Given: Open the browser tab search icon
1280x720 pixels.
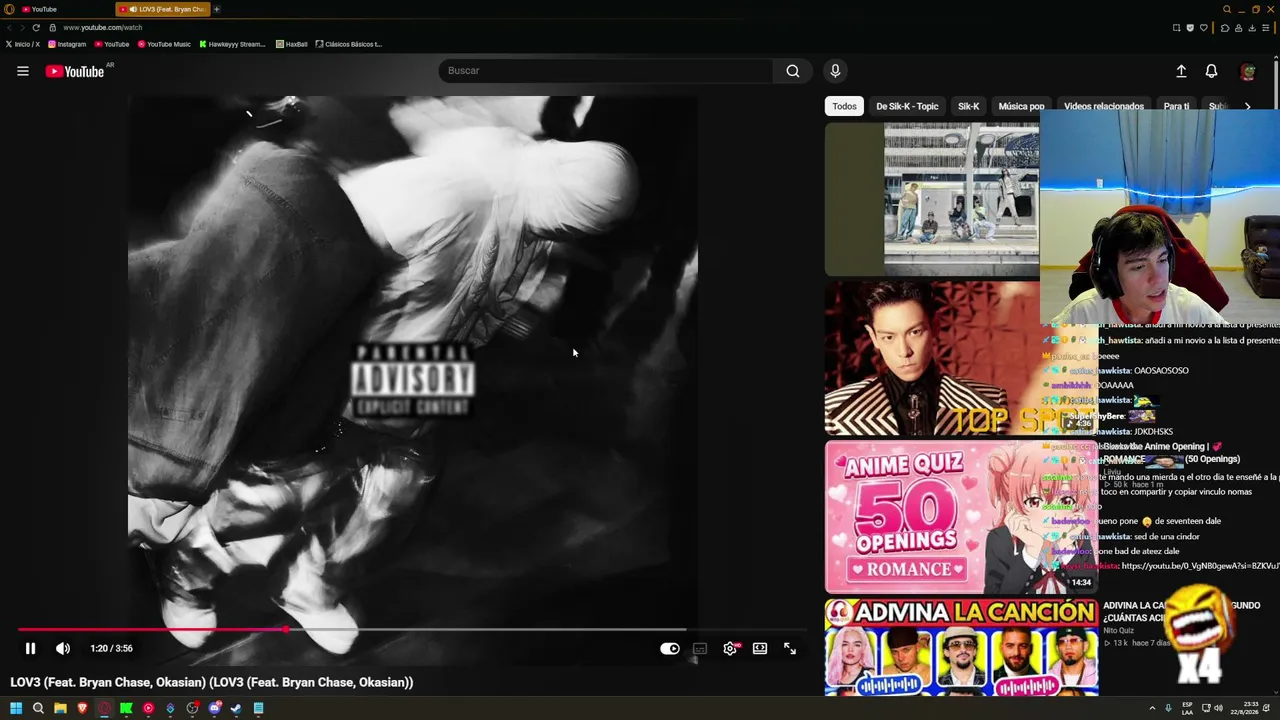Looking at the screenshot, I should click(x=1227, y=9).
